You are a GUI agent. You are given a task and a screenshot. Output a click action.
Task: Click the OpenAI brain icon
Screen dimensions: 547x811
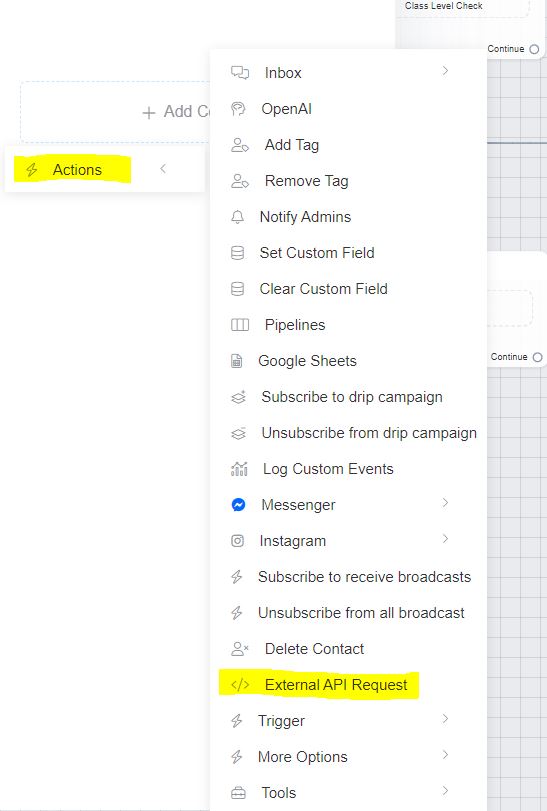pos(238,109)
